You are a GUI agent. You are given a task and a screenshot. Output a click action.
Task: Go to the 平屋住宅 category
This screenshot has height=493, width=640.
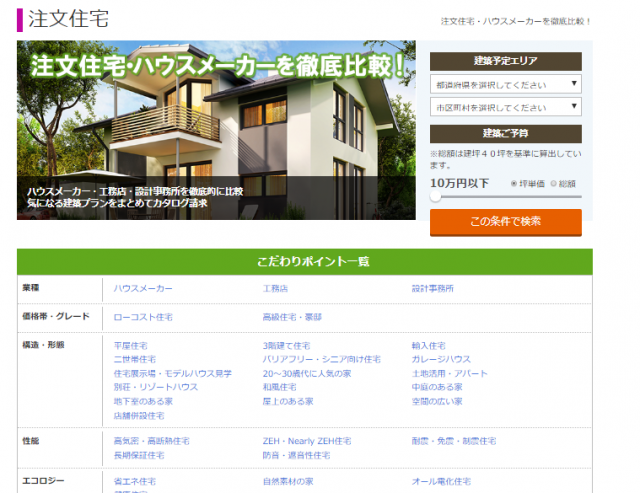click(x=130, y=345)
